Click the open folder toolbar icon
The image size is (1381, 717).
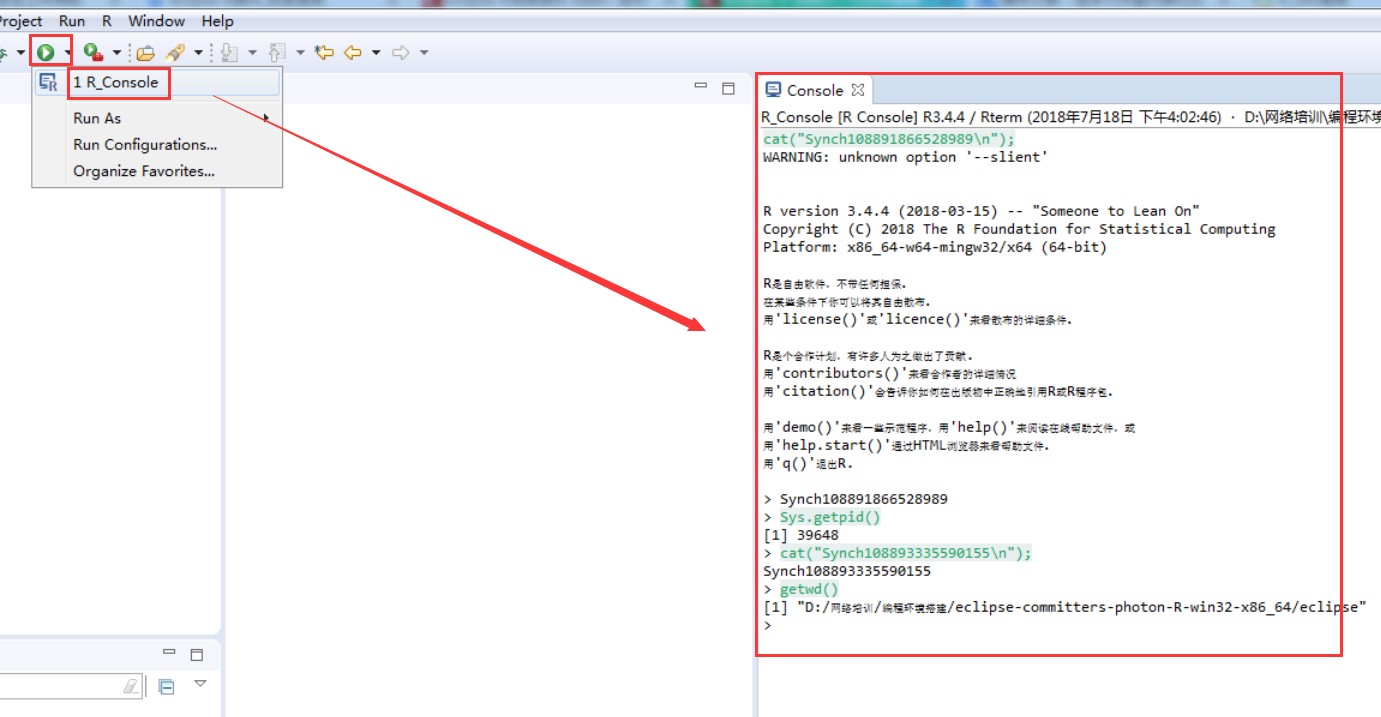[x=146, y=52]
